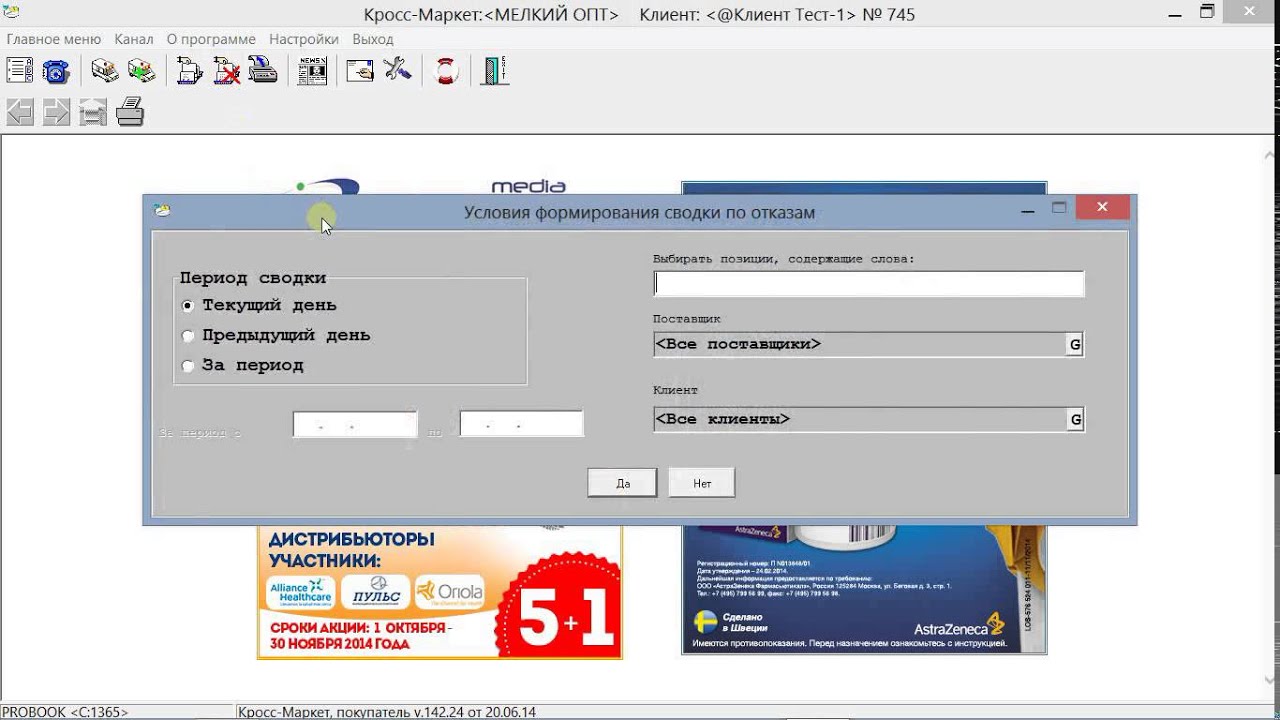
Task: Click the Выход menu item
Action: pyautogui.click(x=373, y=39)
